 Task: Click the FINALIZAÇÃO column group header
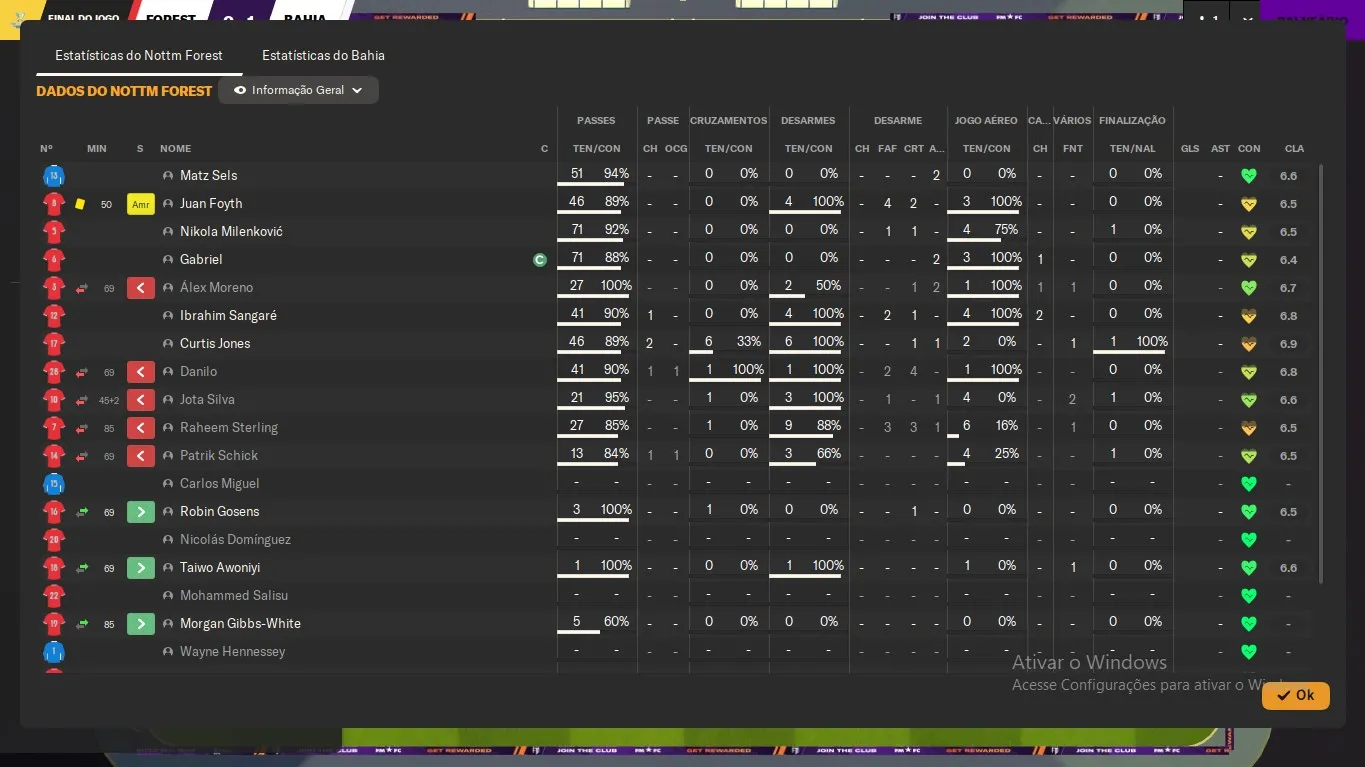[1132, 121]
